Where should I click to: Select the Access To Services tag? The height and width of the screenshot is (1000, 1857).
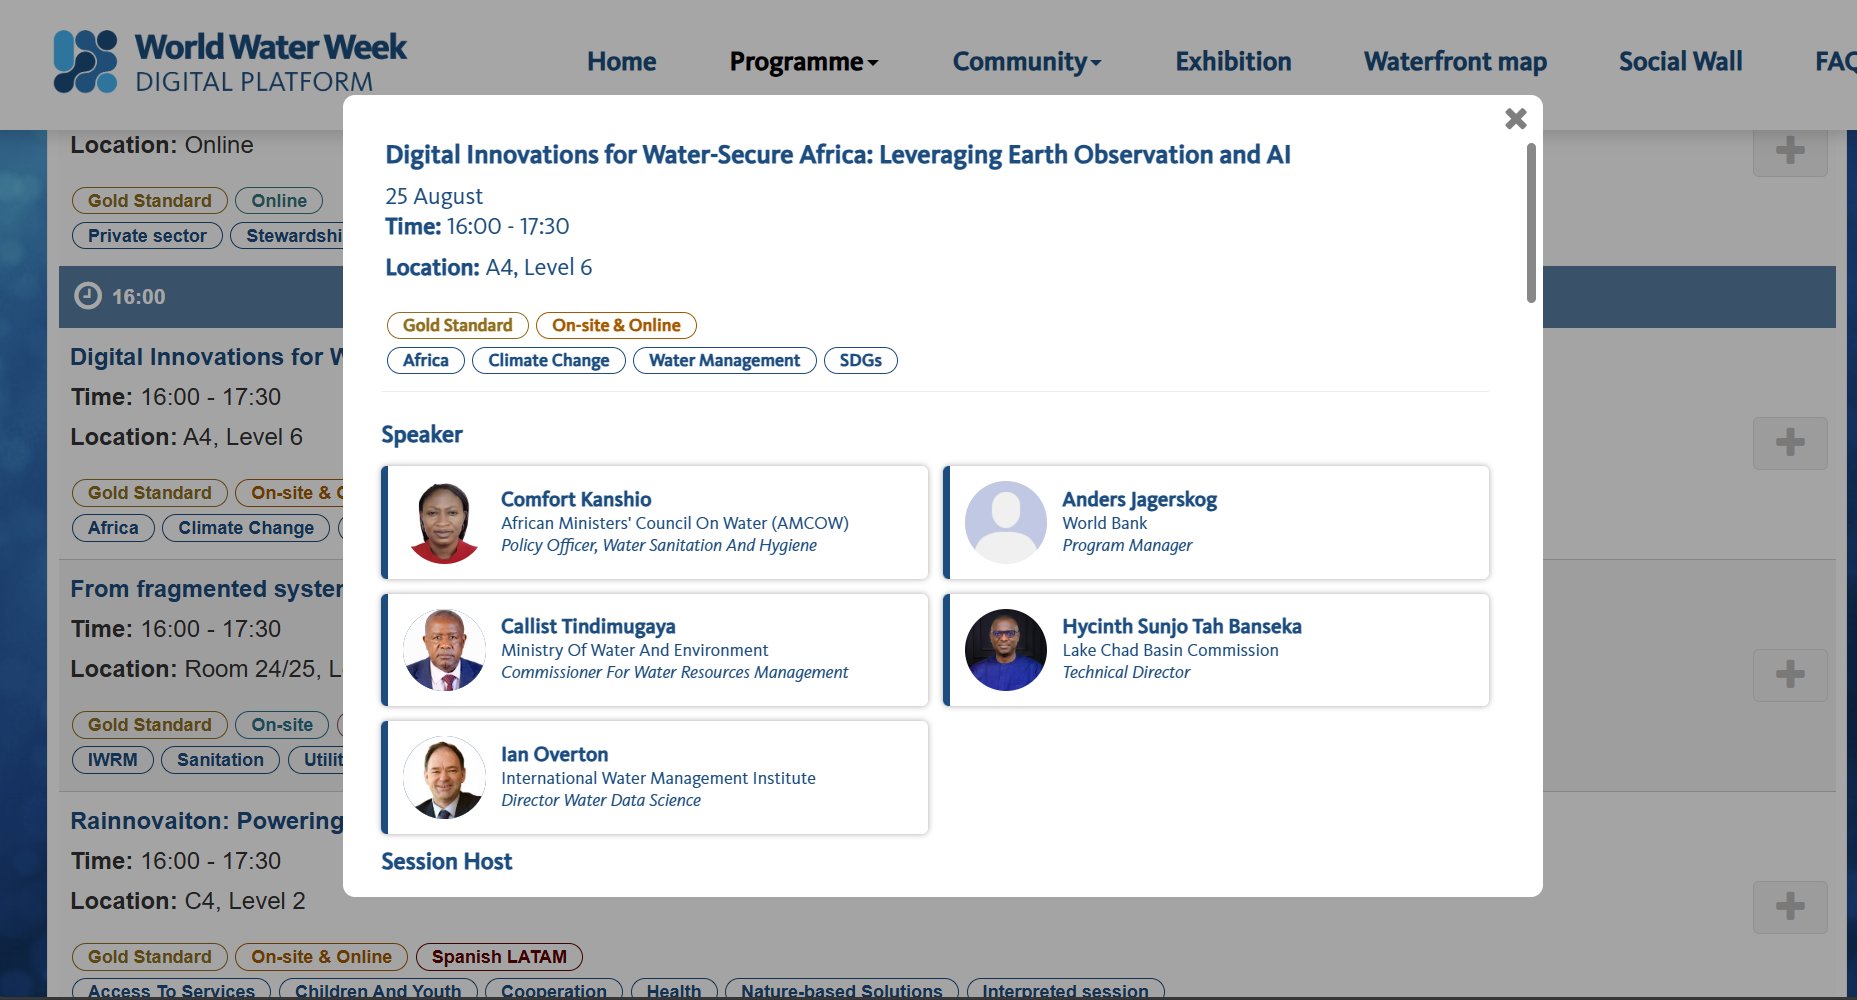pos(171,991)
